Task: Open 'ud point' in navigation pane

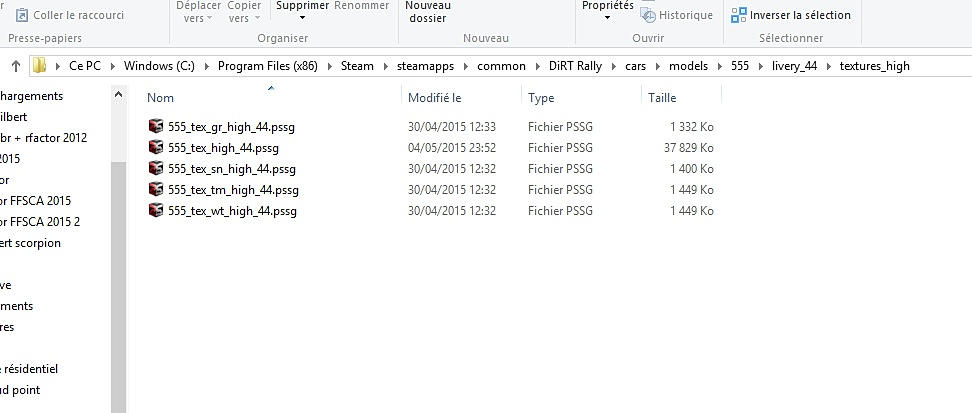Action: point(20,389)
